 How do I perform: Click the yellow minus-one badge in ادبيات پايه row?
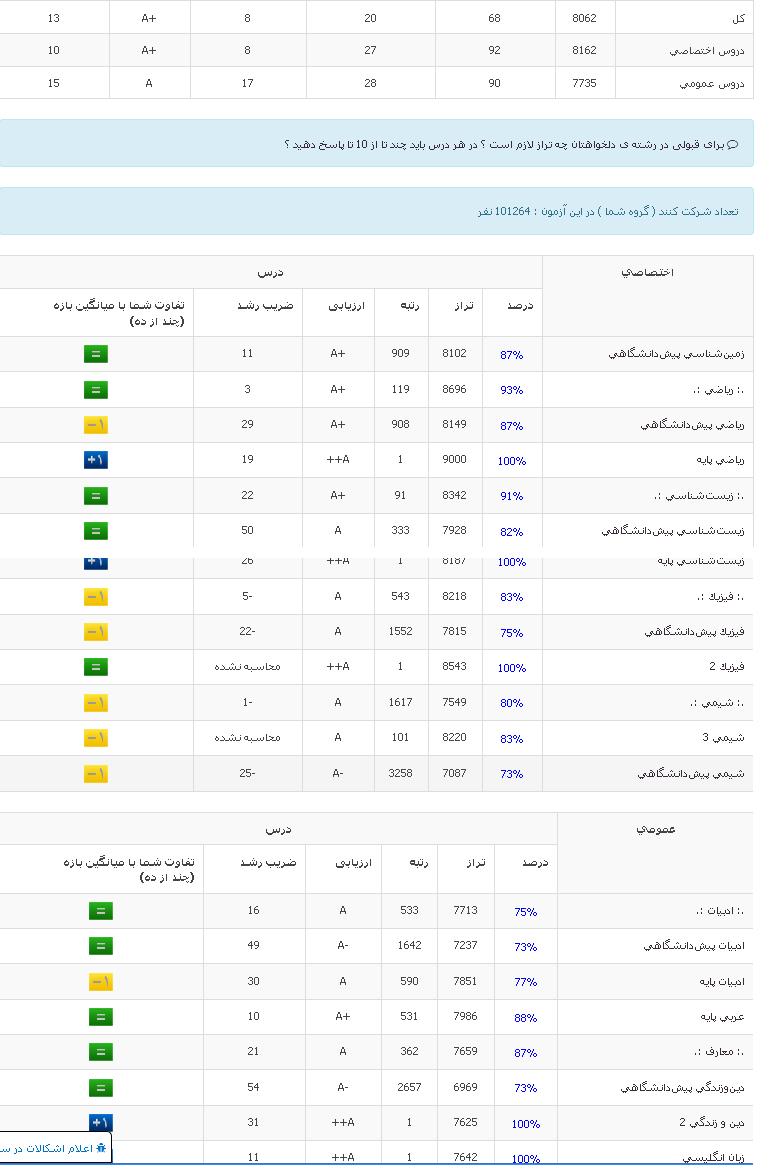point(101,982)
